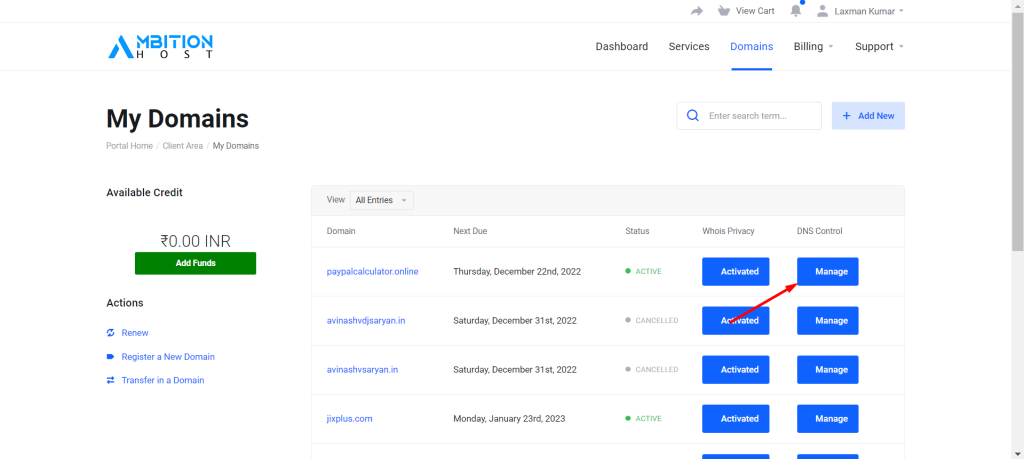
Task: Click Register a New Domain link
Action: [x=168, y=356]
